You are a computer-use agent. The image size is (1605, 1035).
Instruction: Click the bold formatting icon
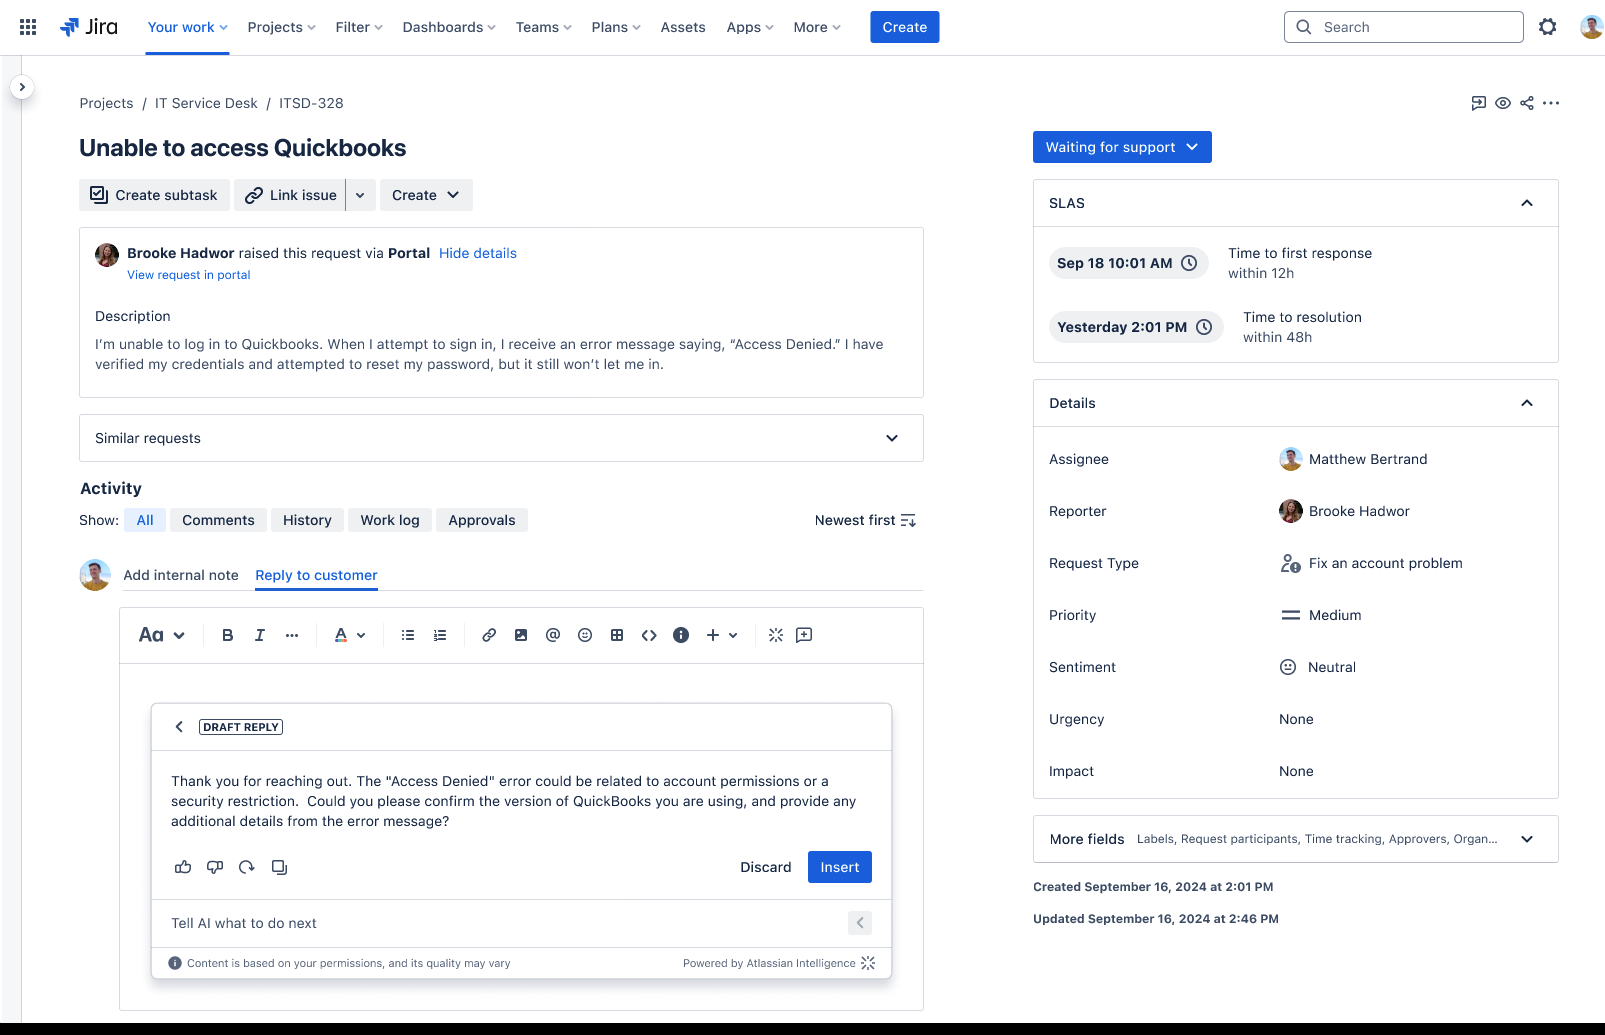pyautogui.click(x=227, y=635)
